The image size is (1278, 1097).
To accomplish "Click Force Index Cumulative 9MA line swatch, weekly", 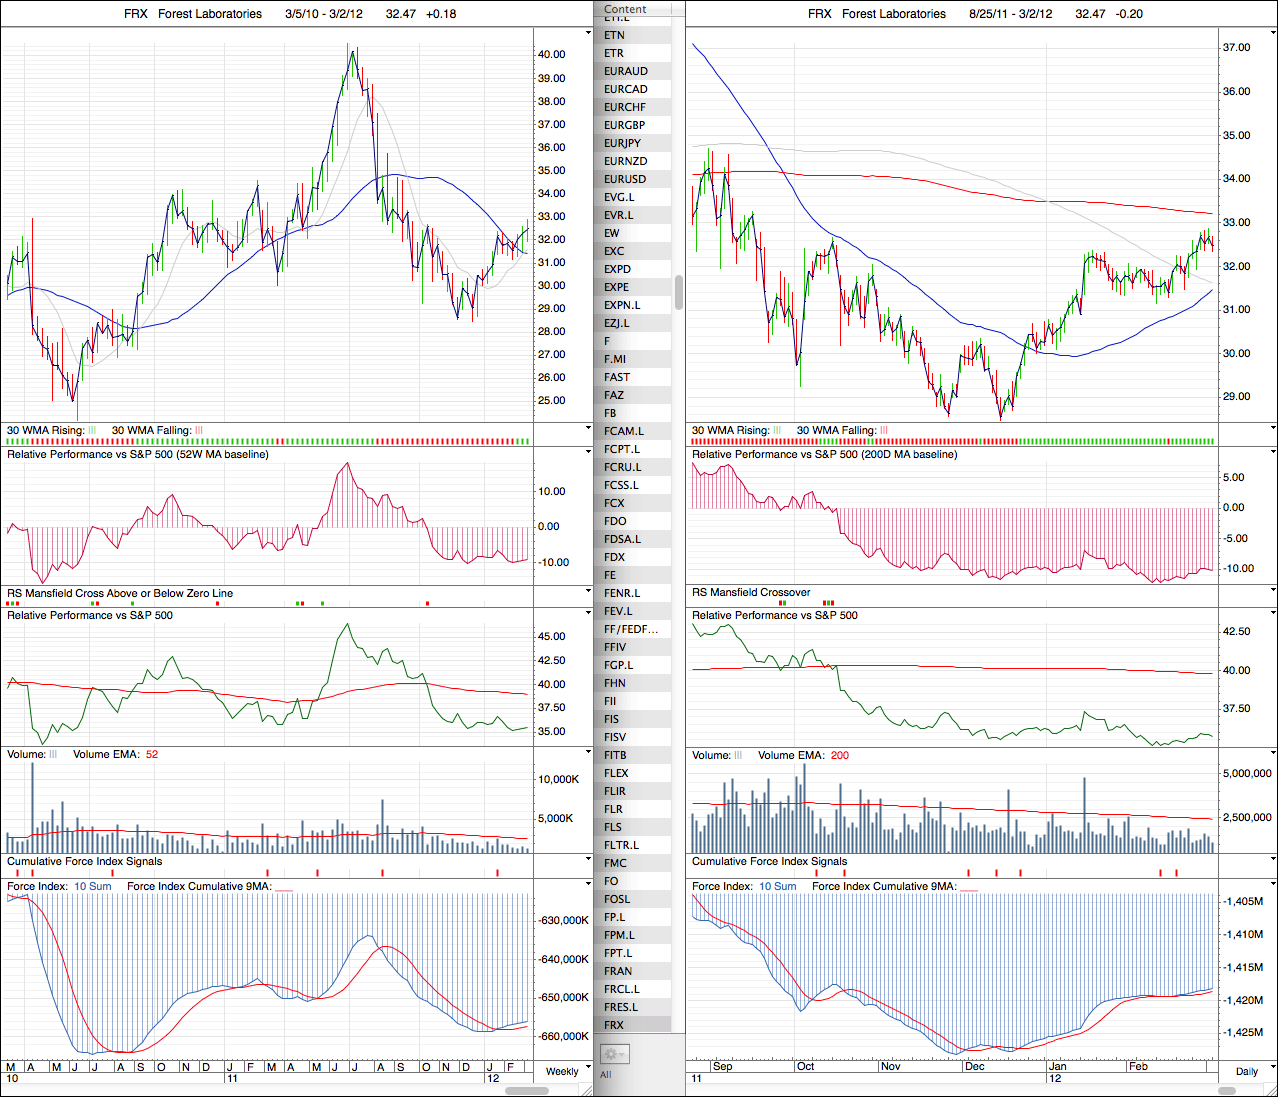I will (283, 887).
